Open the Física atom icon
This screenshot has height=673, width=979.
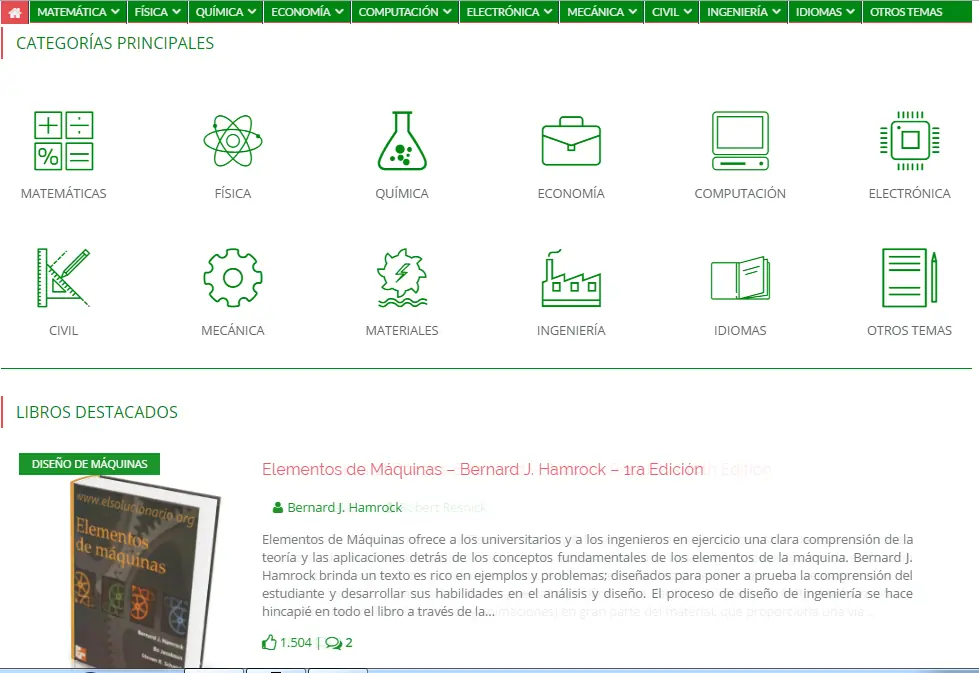233,140
